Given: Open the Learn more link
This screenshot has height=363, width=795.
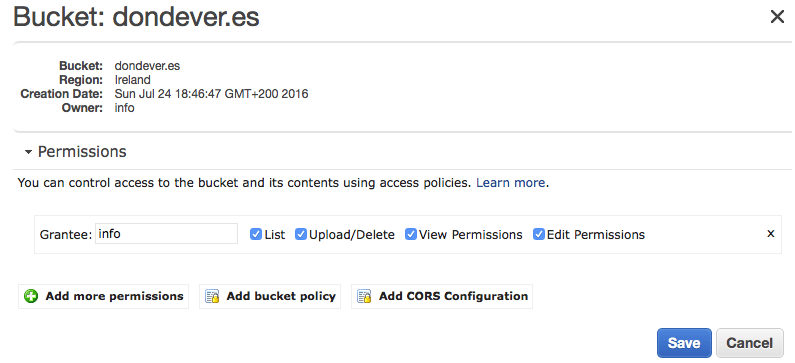Looking at the screenshot, I should pyautogui.click(x=511, y=183).
